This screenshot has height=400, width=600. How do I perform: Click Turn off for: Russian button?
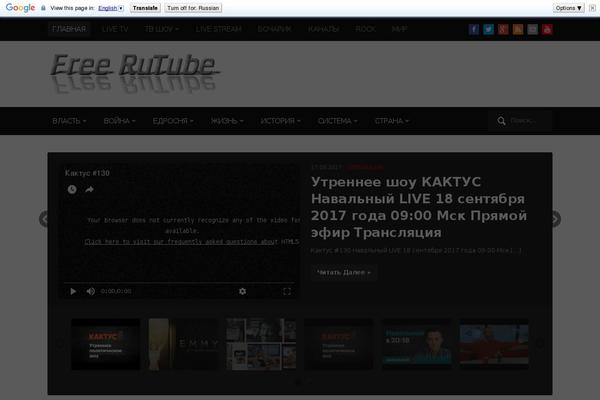point(193,8)
